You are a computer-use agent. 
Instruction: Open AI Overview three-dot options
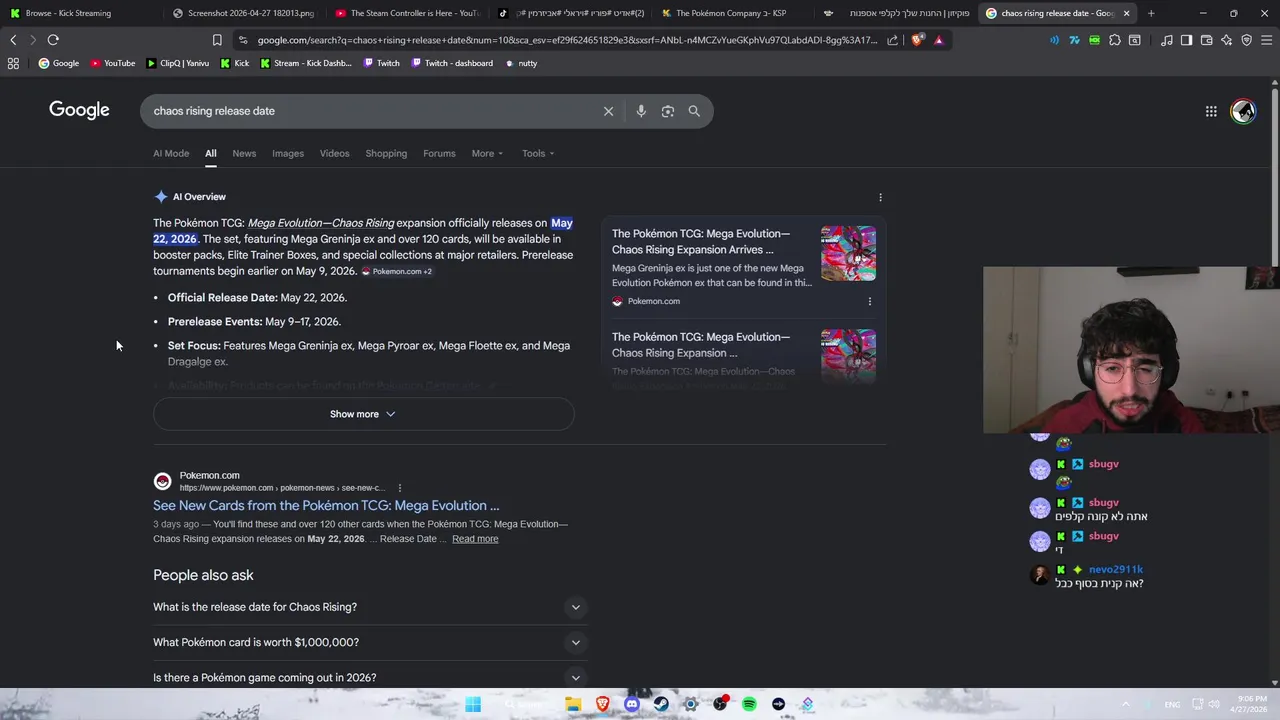(880, 197)
